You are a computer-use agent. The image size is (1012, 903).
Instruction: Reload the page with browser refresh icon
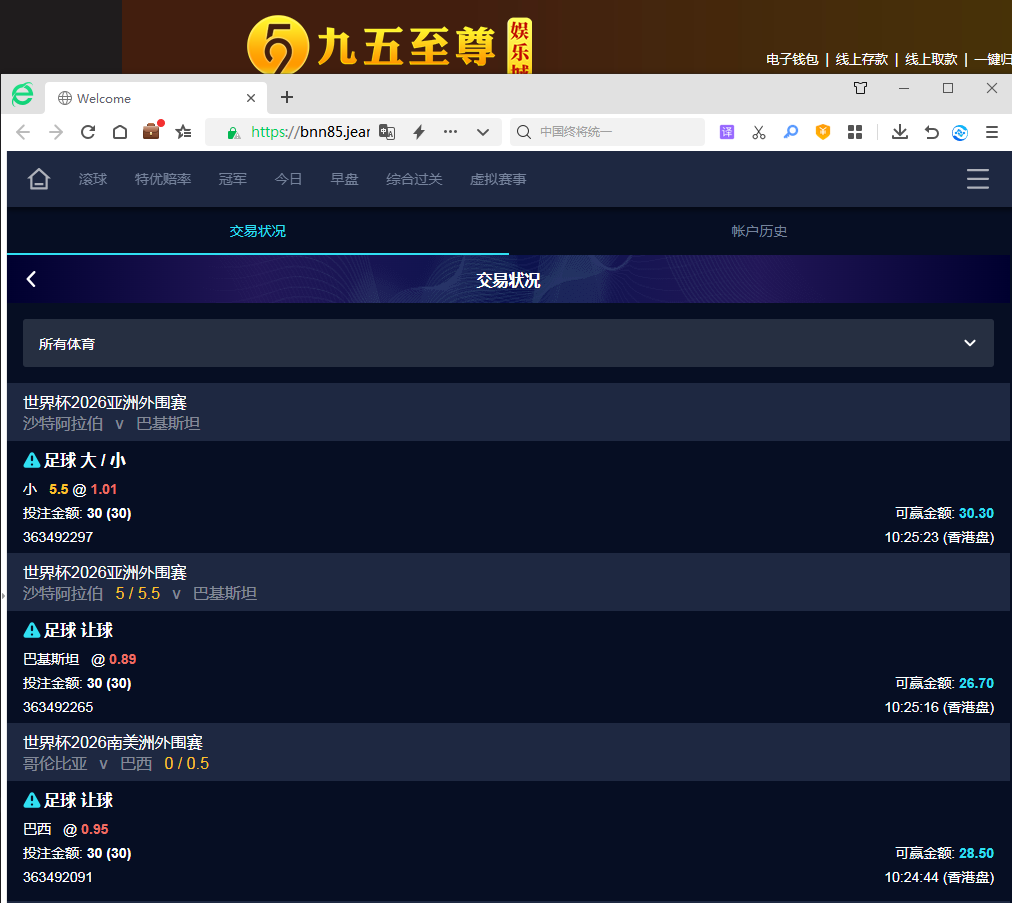point(88,132)
